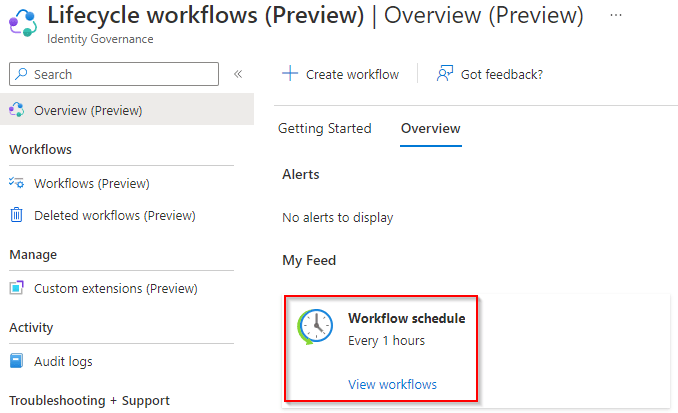Click the Workflow schedule clock icon
The width and height of the screenshot is (678, 413).
pos(314,328)
